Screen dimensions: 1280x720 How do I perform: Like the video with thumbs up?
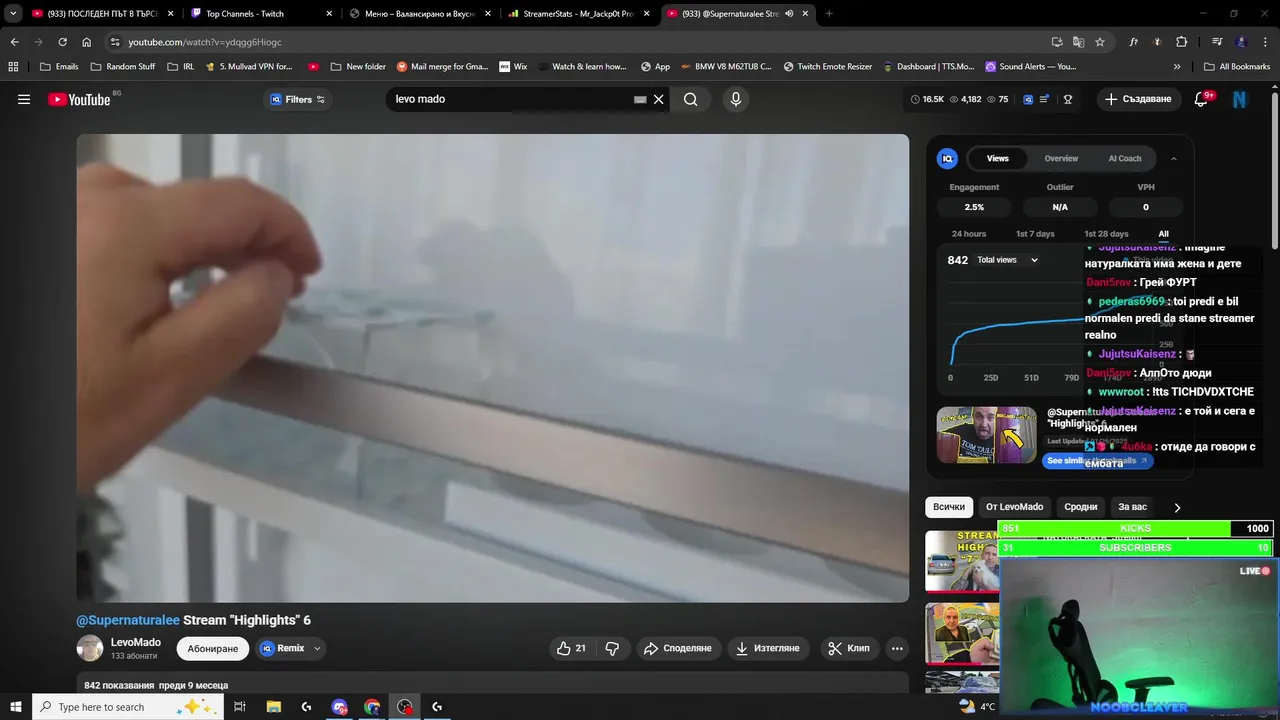point(571,648)
